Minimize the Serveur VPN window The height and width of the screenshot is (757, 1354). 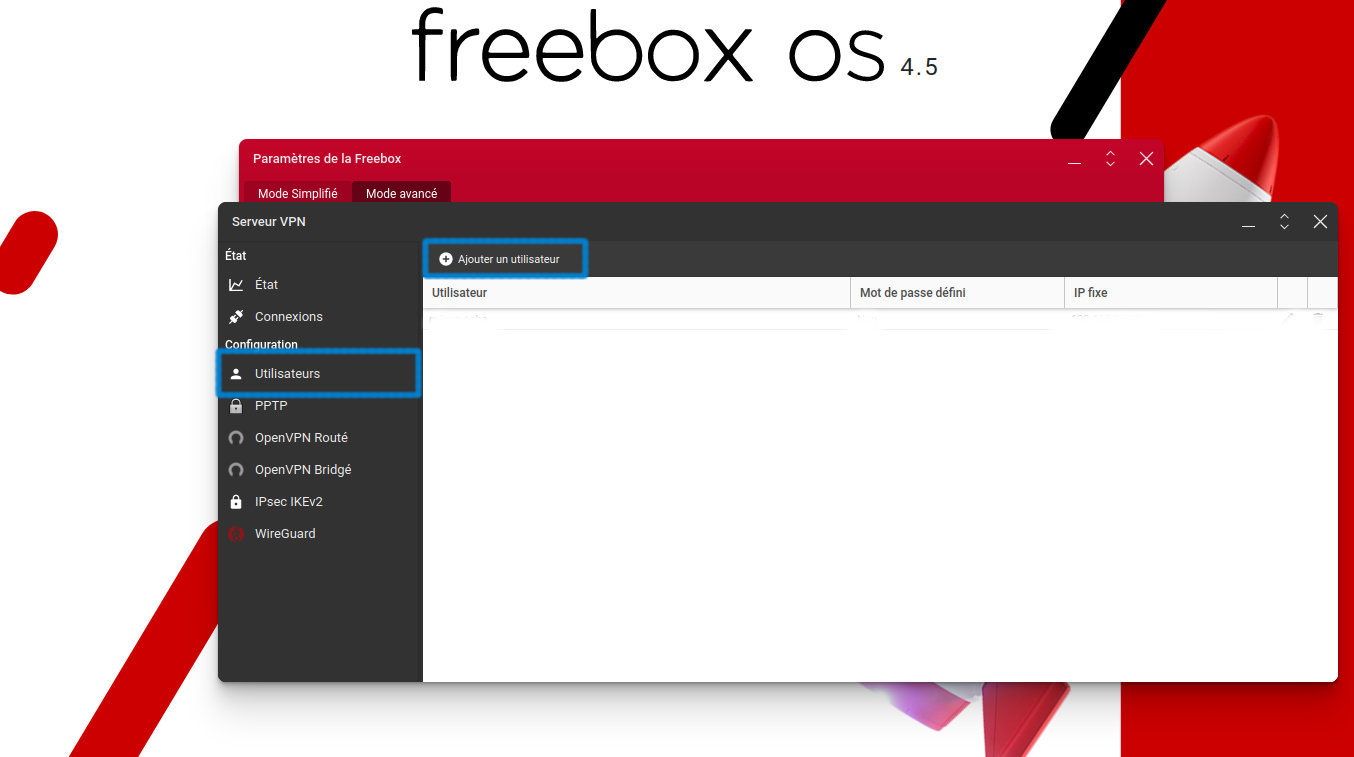(1249, 222)
